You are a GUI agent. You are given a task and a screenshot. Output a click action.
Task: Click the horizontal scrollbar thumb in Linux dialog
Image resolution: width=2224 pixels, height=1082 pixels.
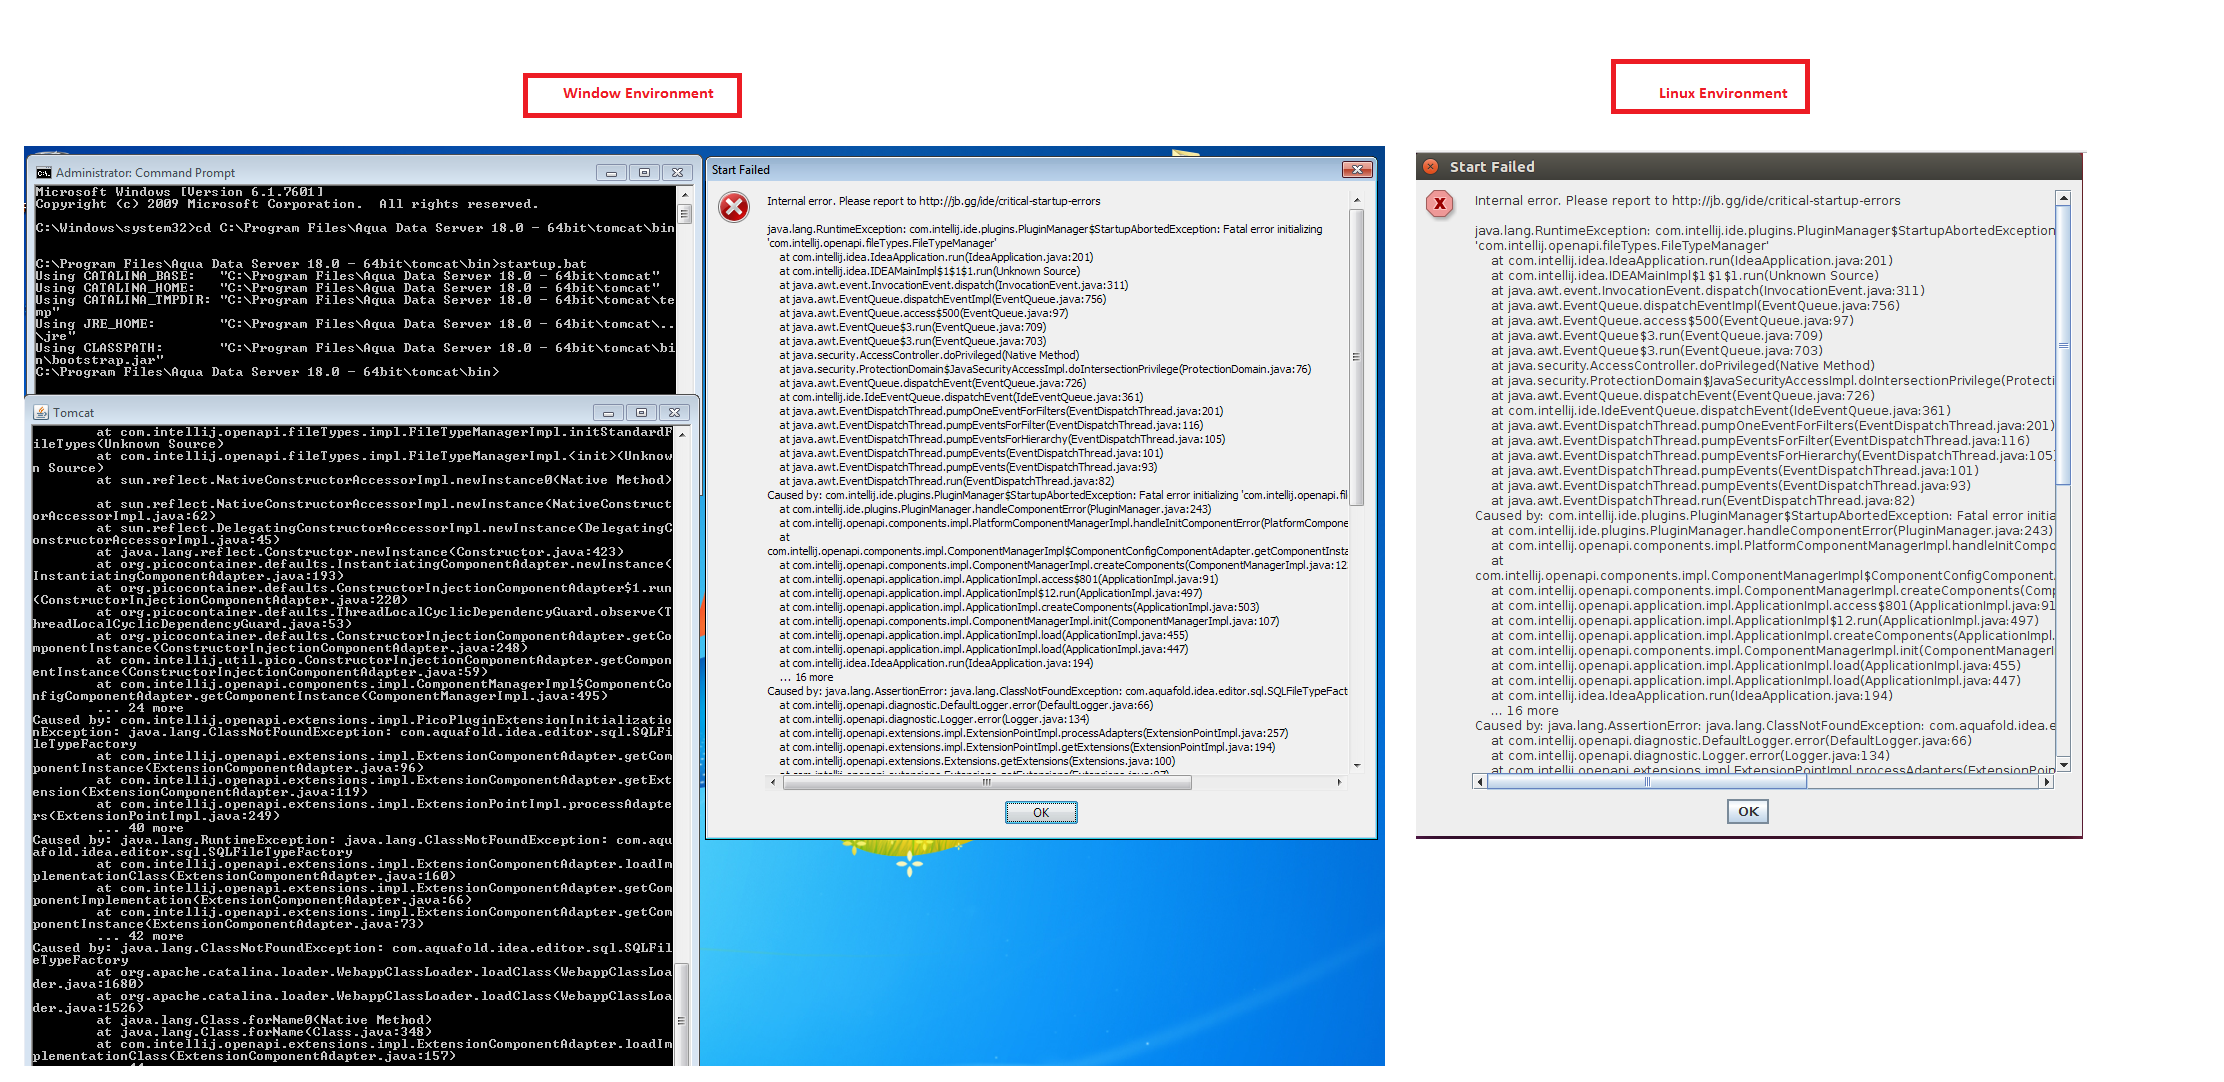(1646, 782)
